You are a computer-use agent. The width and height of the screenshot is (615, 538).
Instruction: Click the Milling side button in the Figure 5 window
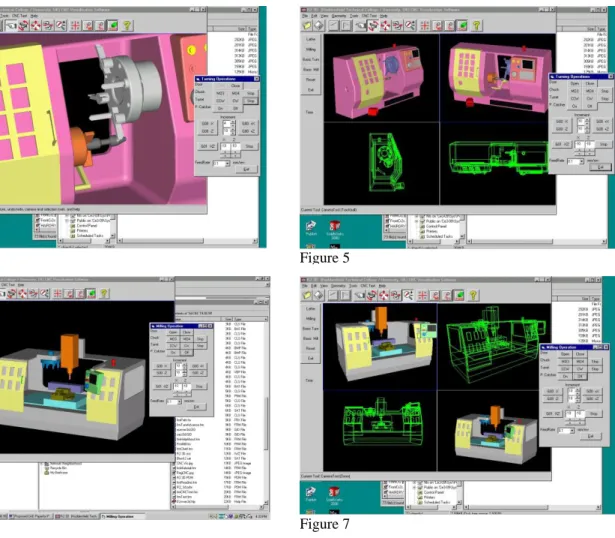pos(311,49)
